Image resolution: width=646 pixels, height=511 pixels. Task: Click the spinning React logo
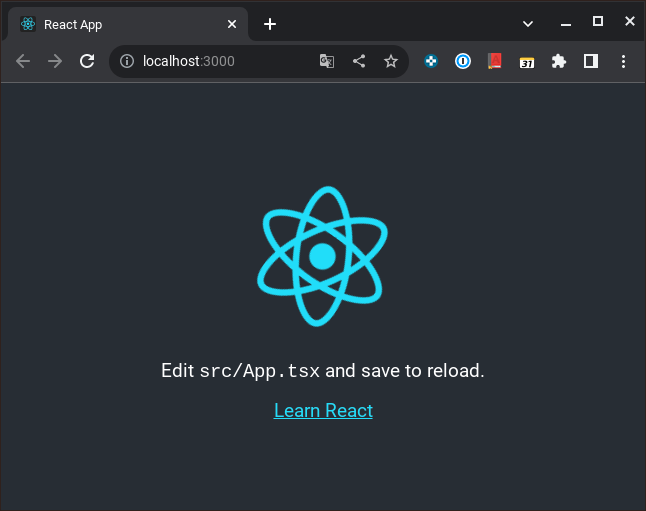click(x=322, y=256)
